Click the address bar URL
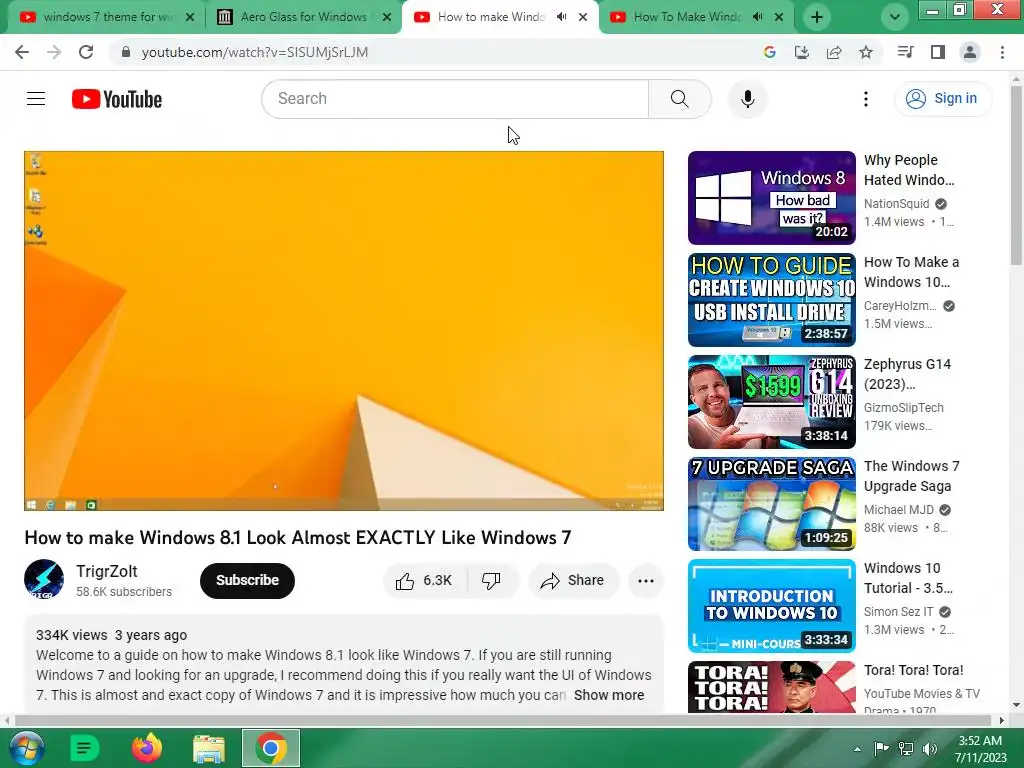 255,52
